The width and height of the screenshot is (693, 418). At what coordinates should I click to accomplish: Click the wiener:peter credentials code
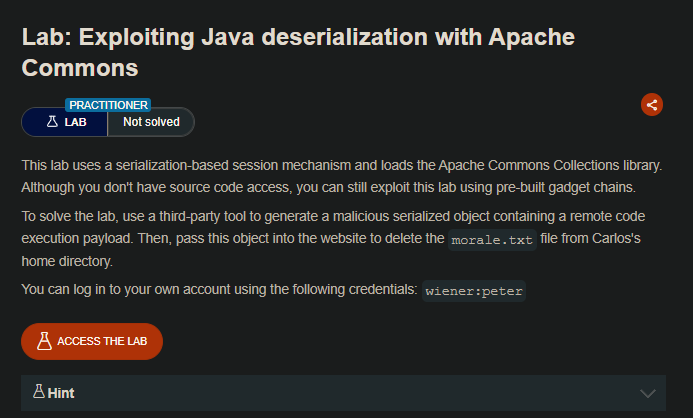click(x=474, y=292)
